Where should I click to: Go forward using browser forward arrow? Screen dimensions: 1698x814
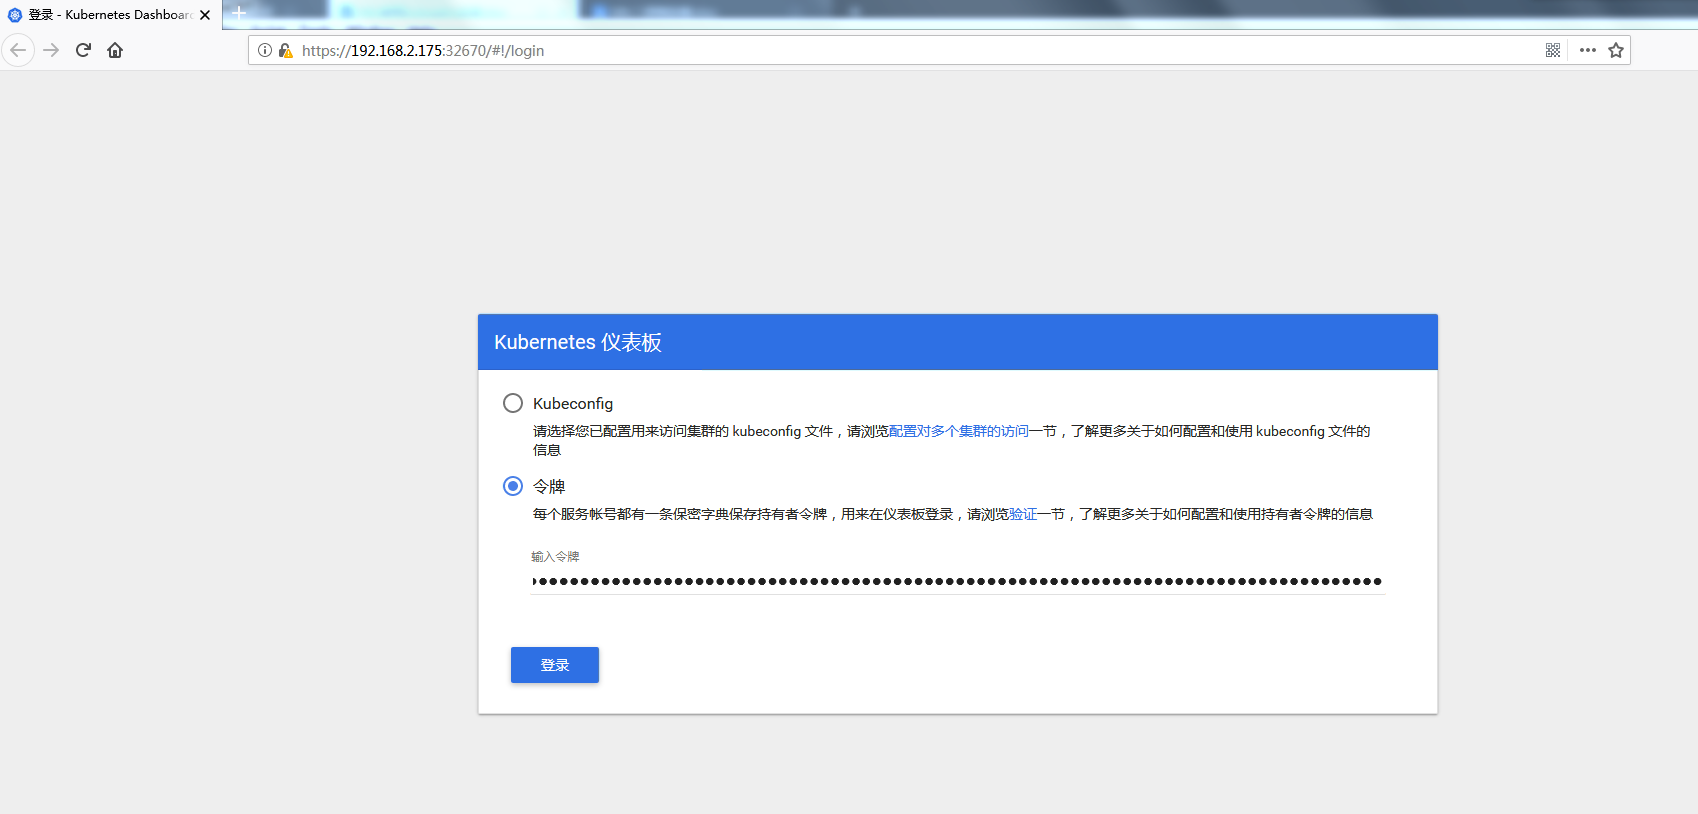click(x=51, y=50)
